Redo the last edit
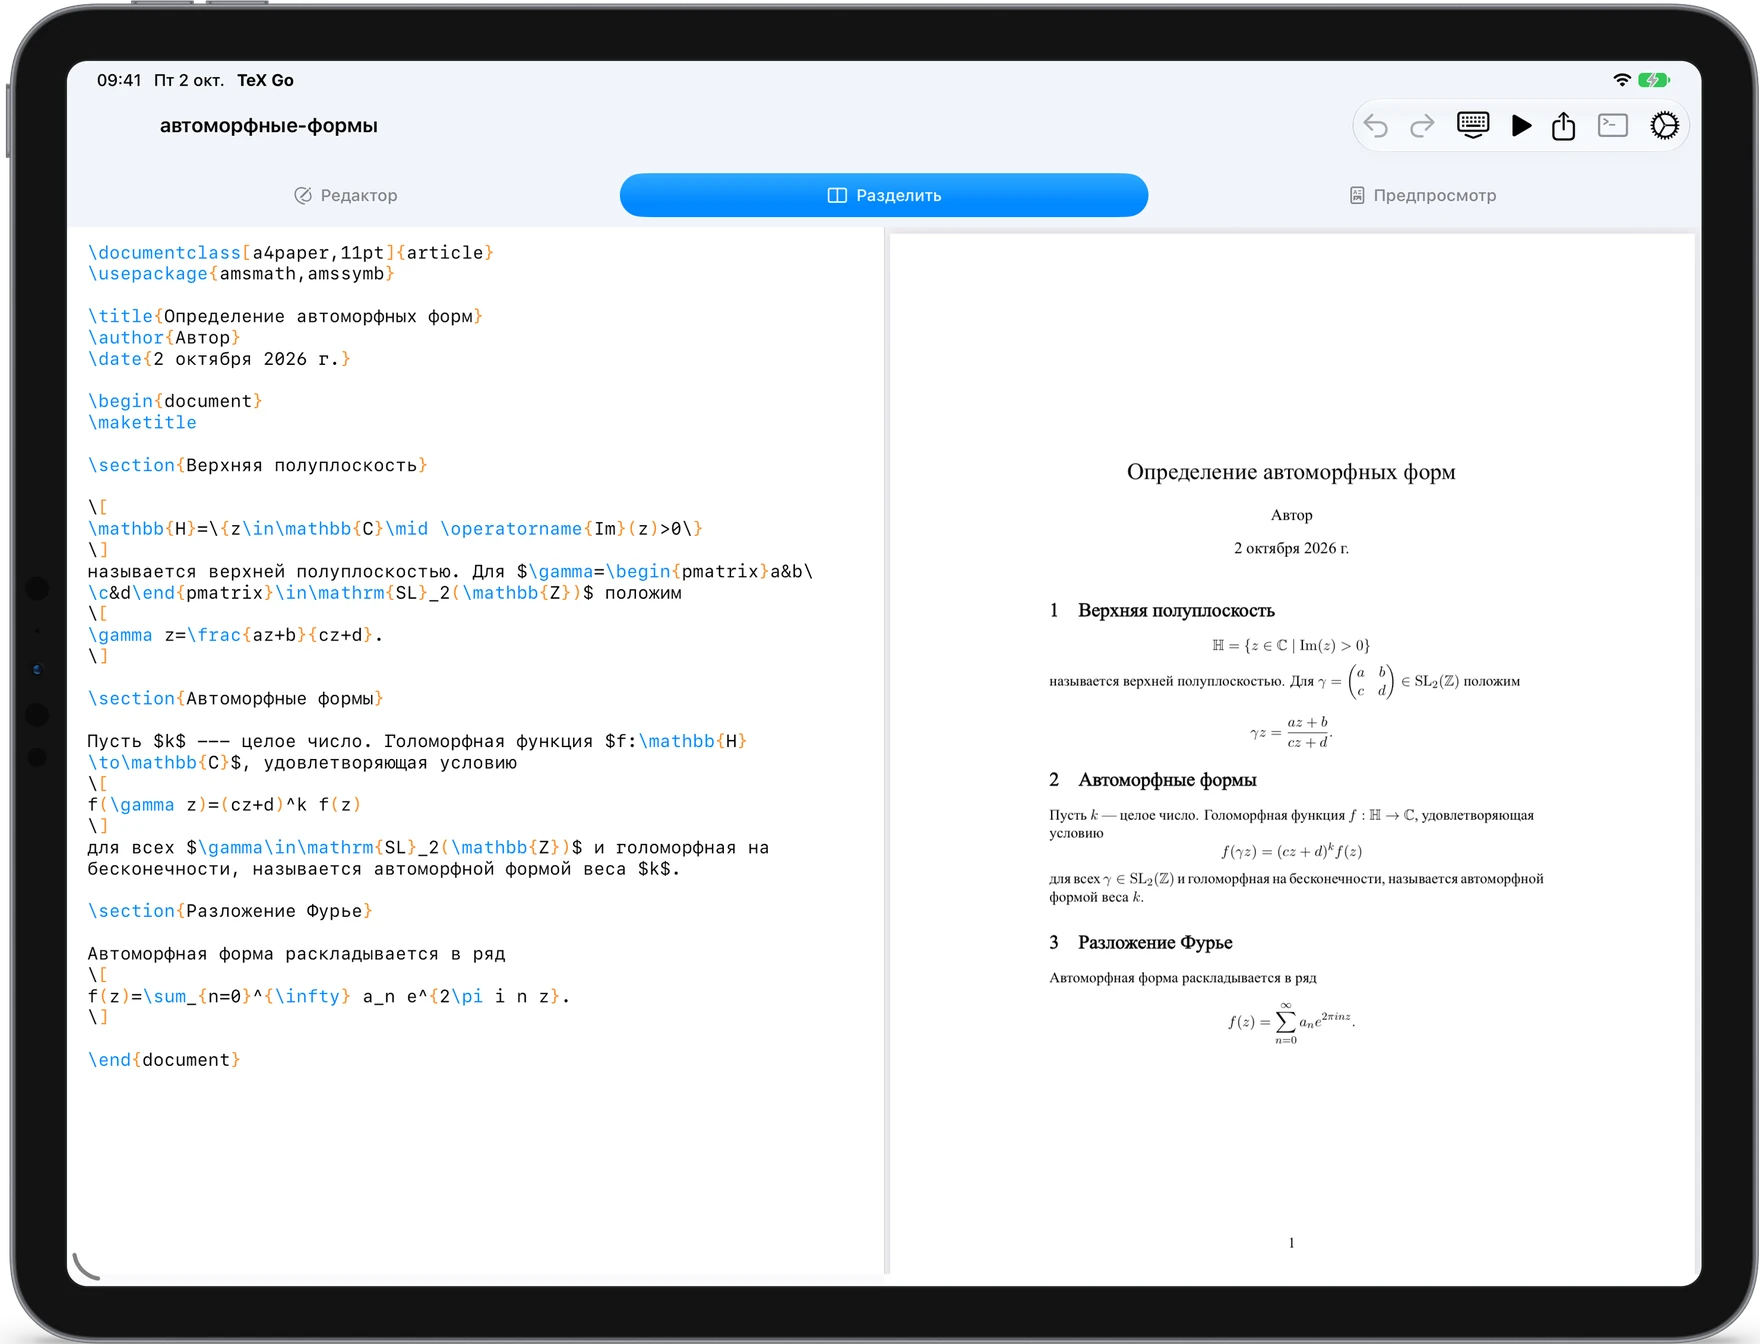Viewport: 1760px width, 1344px height. tap(1422, 126)
